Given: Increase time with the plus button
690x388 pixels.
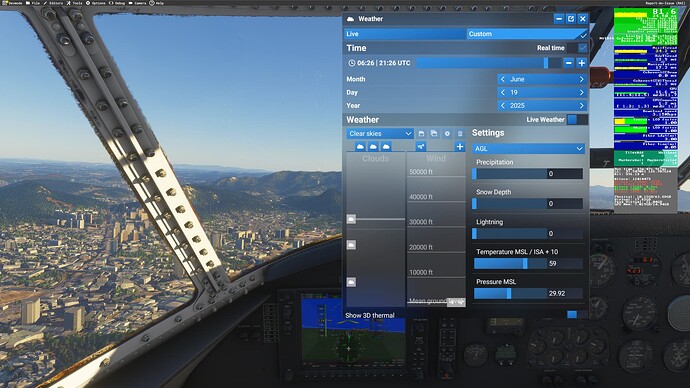Looking at the screenshot, I should pos(581,63).
